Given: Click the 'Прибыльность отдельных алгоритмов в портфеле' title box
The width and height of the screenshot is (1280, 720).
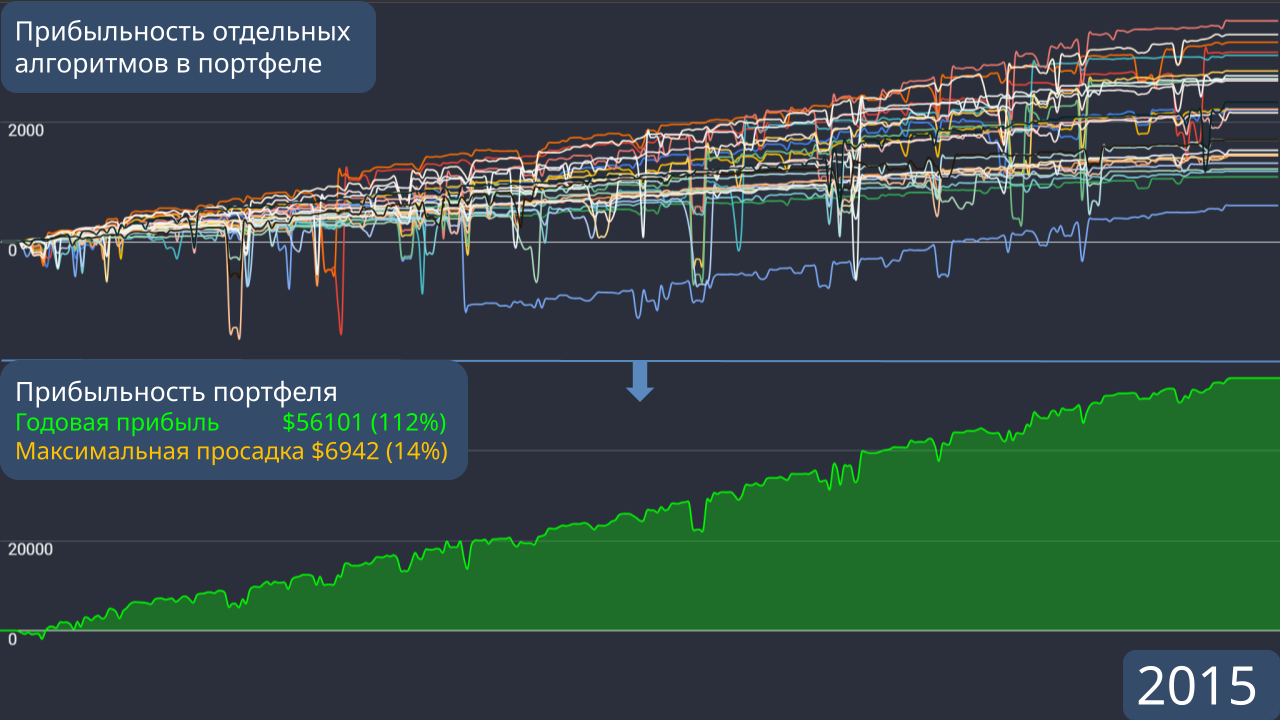Looking at the screenshot, I should [188, 47].
